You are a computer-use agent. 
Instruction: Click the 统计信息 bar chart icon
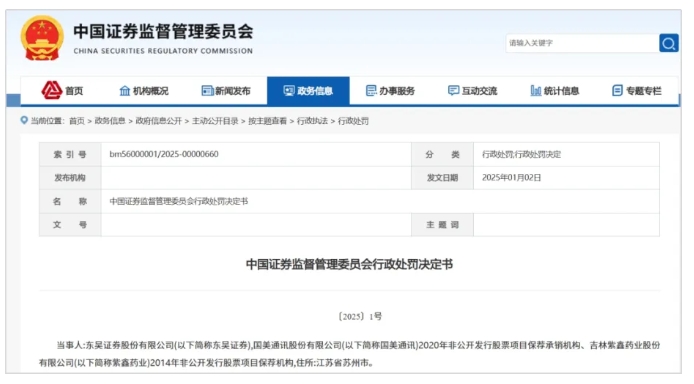pos(536,91)
